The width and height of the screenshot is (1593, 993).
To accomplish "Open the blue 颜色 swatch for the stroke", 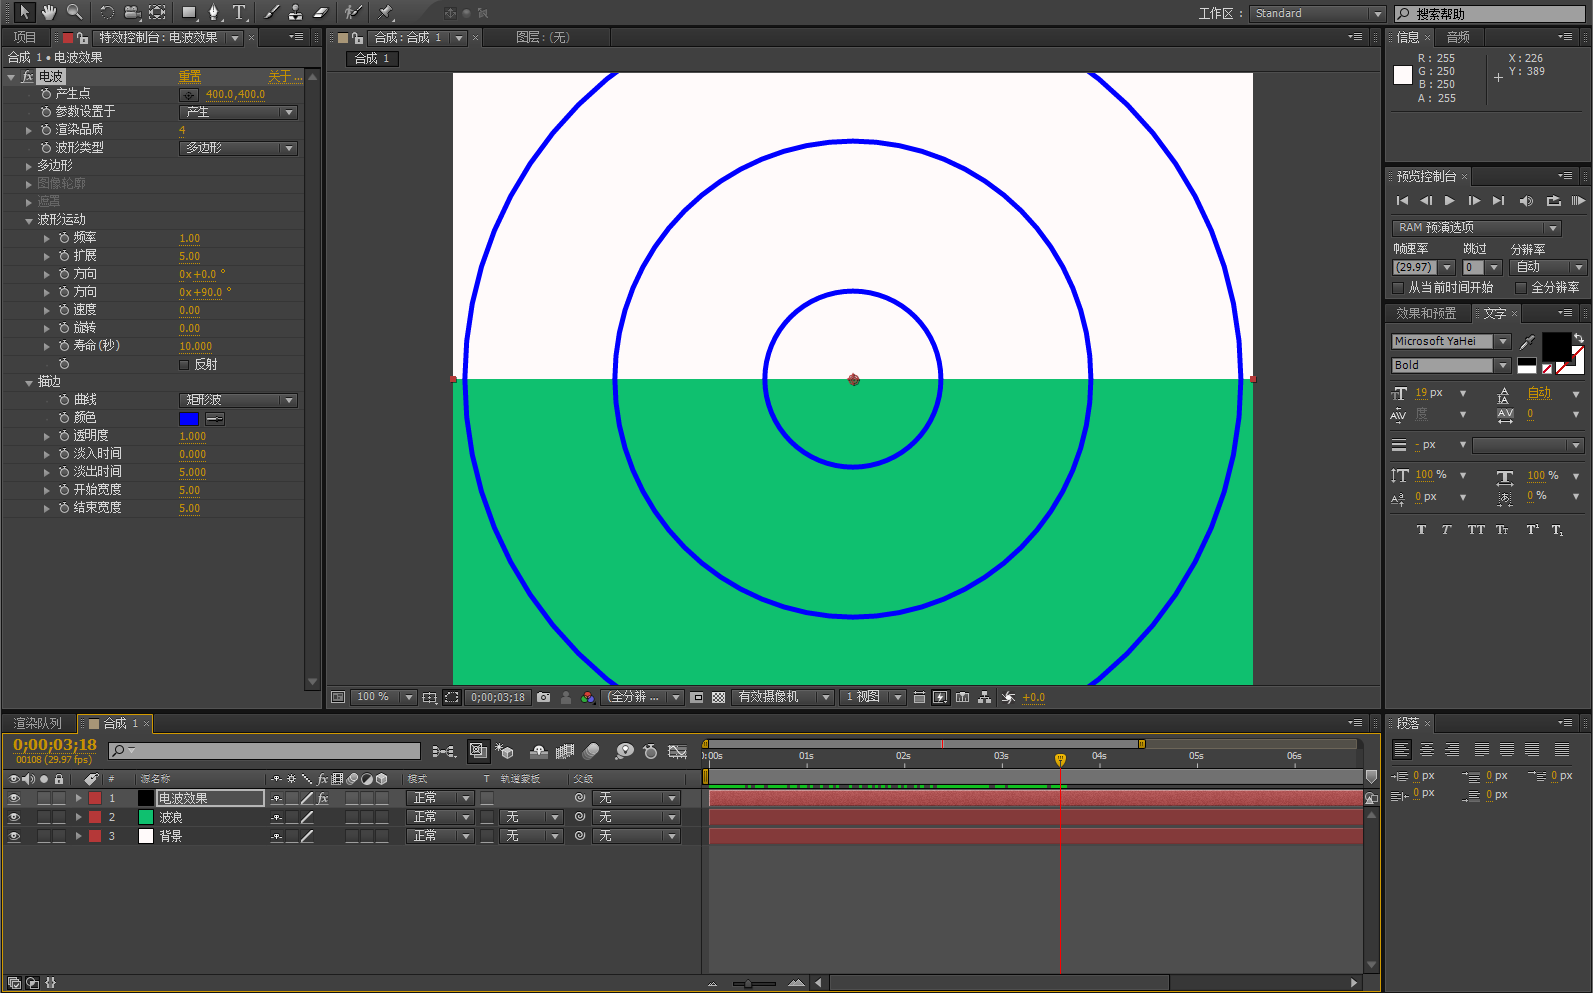I will (x=189, y=419).
